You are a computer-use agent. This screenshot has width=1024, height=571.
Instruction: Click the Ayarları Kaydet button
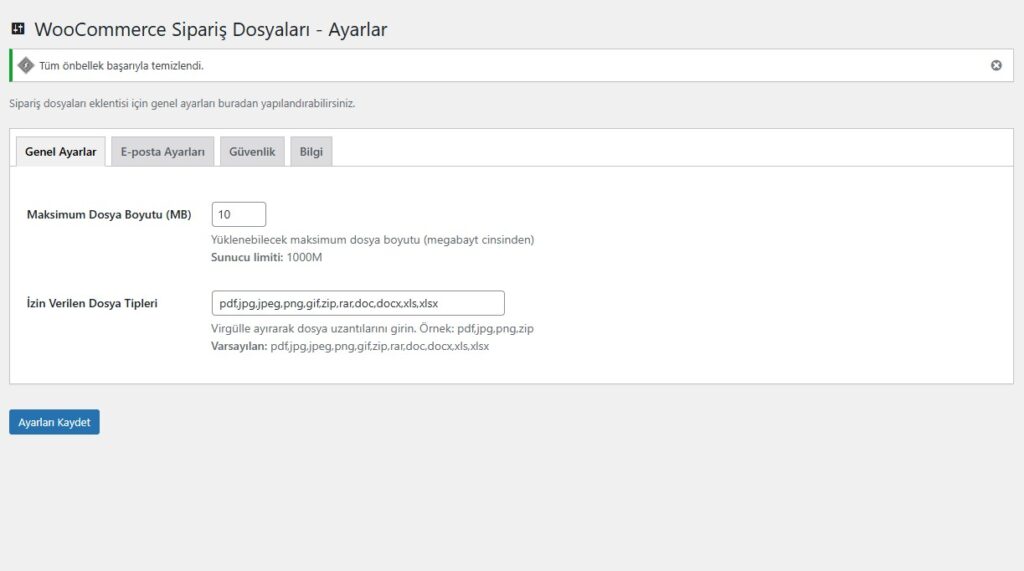click(x=54, y=422)
